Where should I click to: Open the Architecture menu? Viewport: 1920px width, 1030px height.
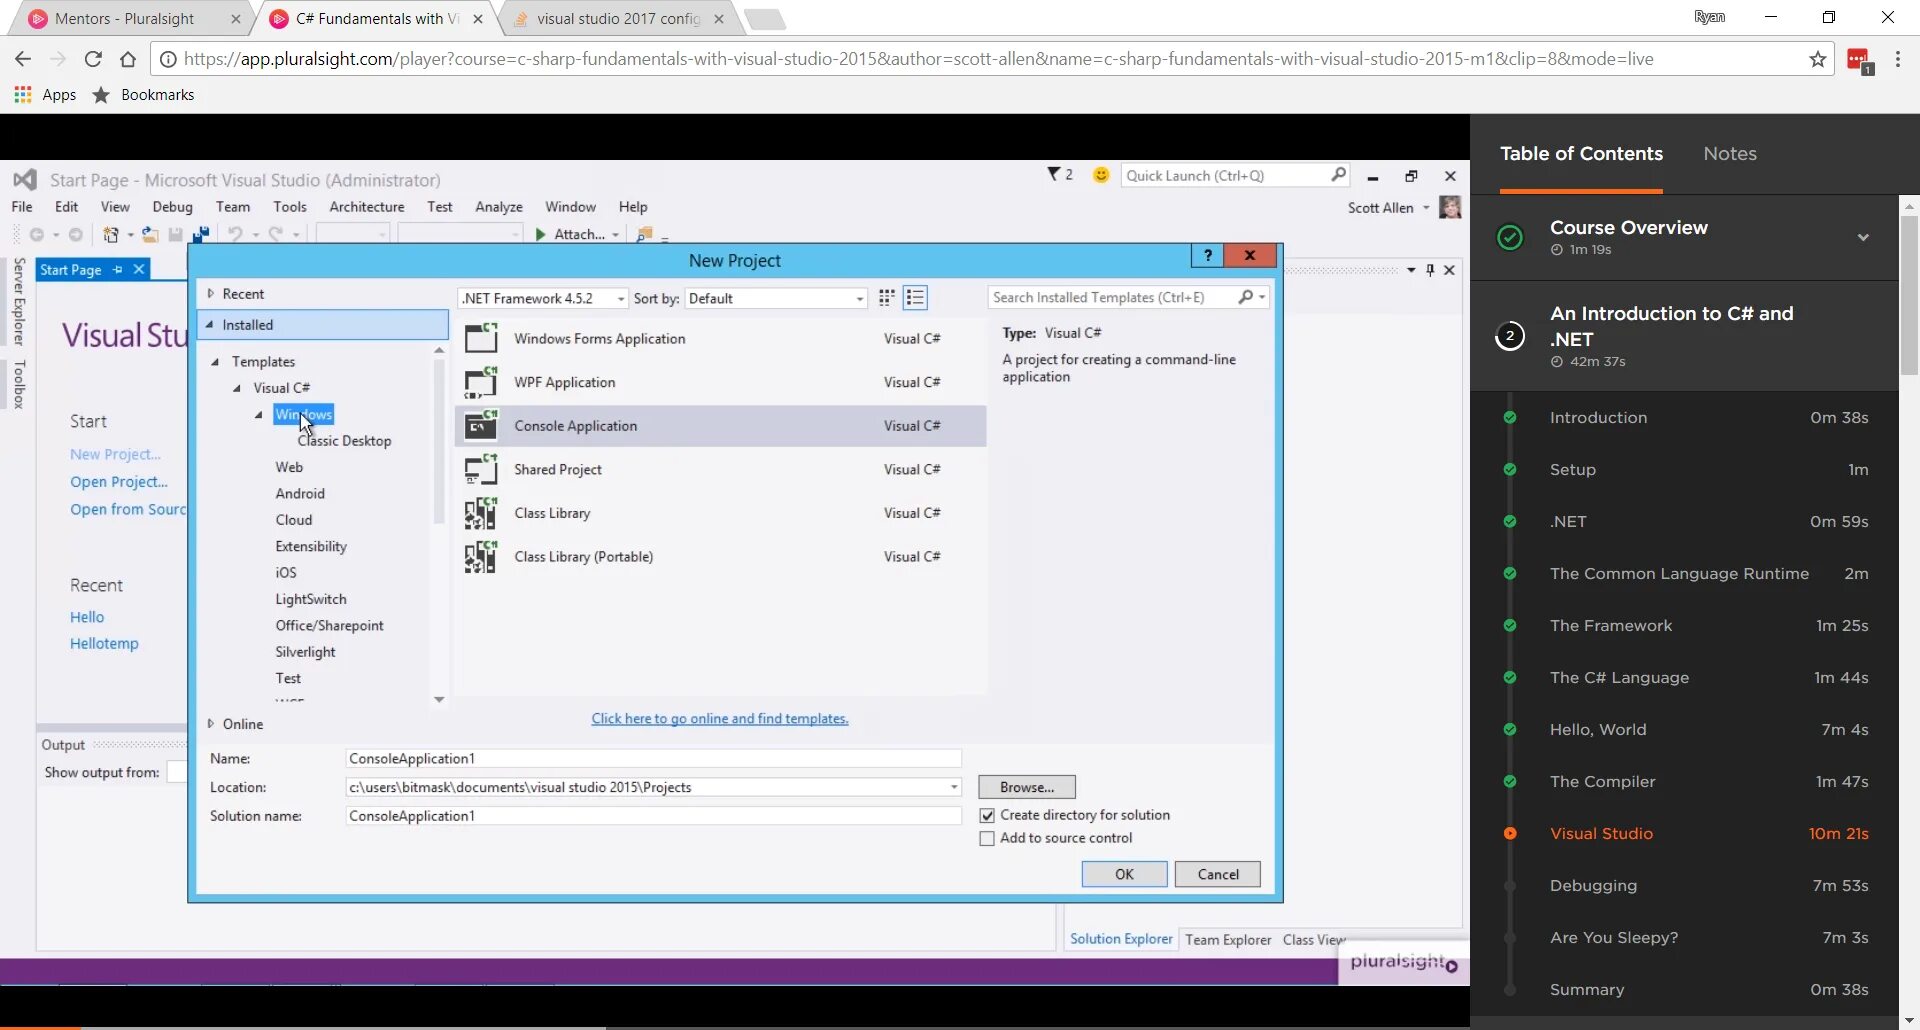367,207
